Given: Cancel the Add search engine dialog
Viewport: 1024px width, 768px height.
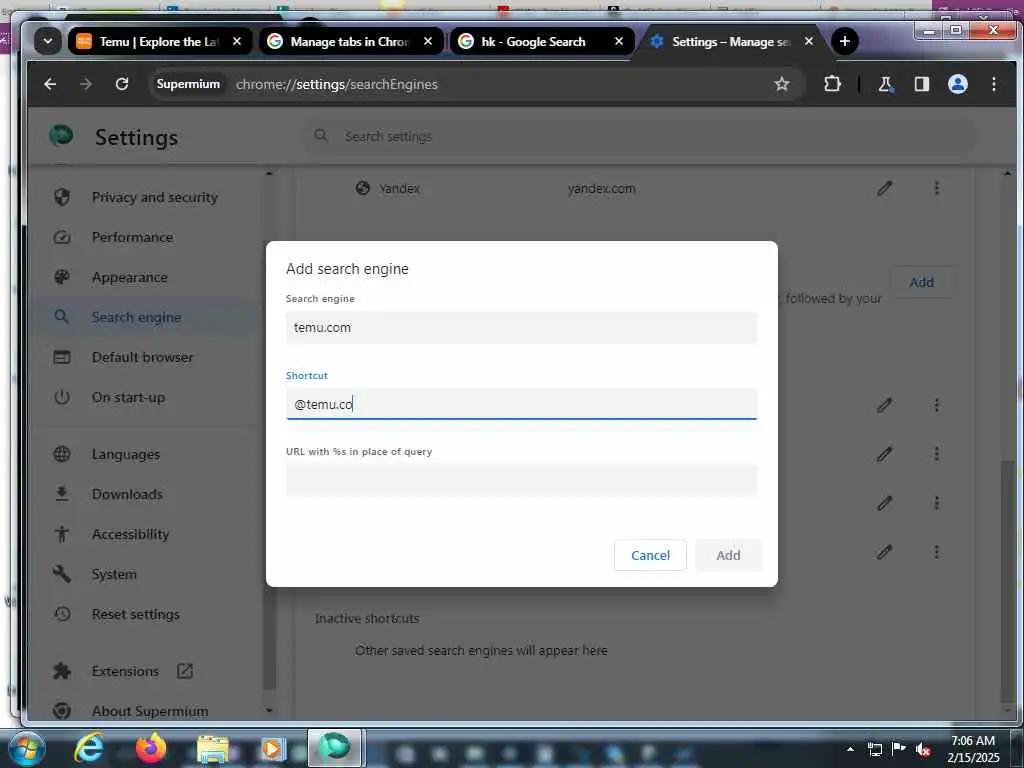Looking at the screenshot, I should click(650, 555).
